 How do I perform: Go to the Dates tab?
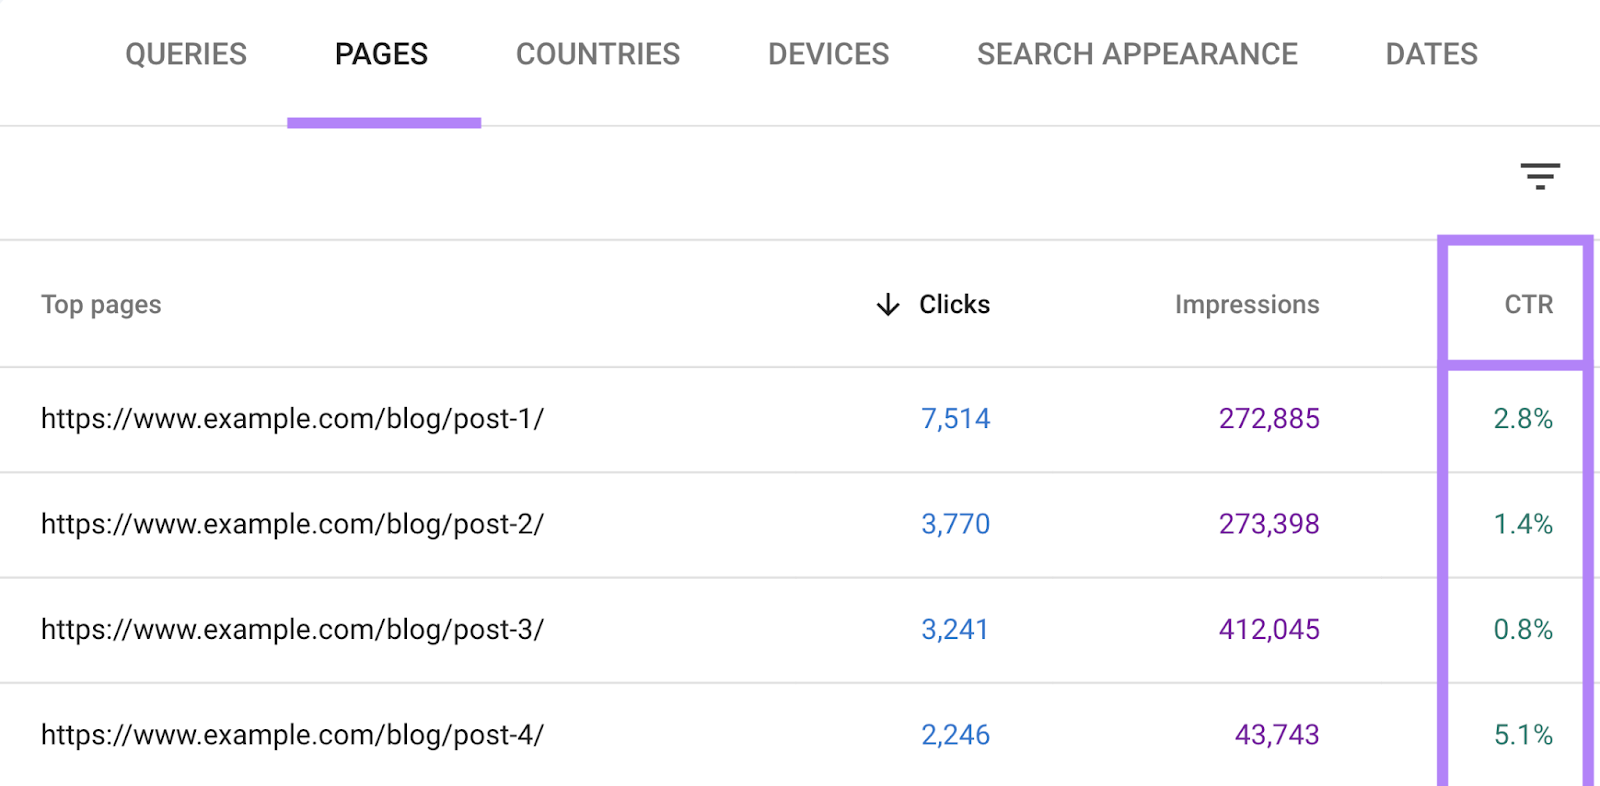coord(1431,54)
